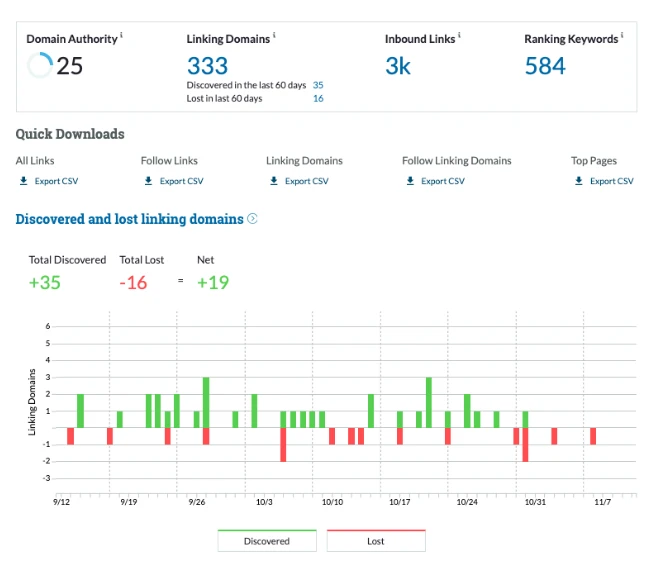Viewport: 665px width, 572px height.
Task: Click download icon under Linking Domains downloads
Action: click(274, 181)
